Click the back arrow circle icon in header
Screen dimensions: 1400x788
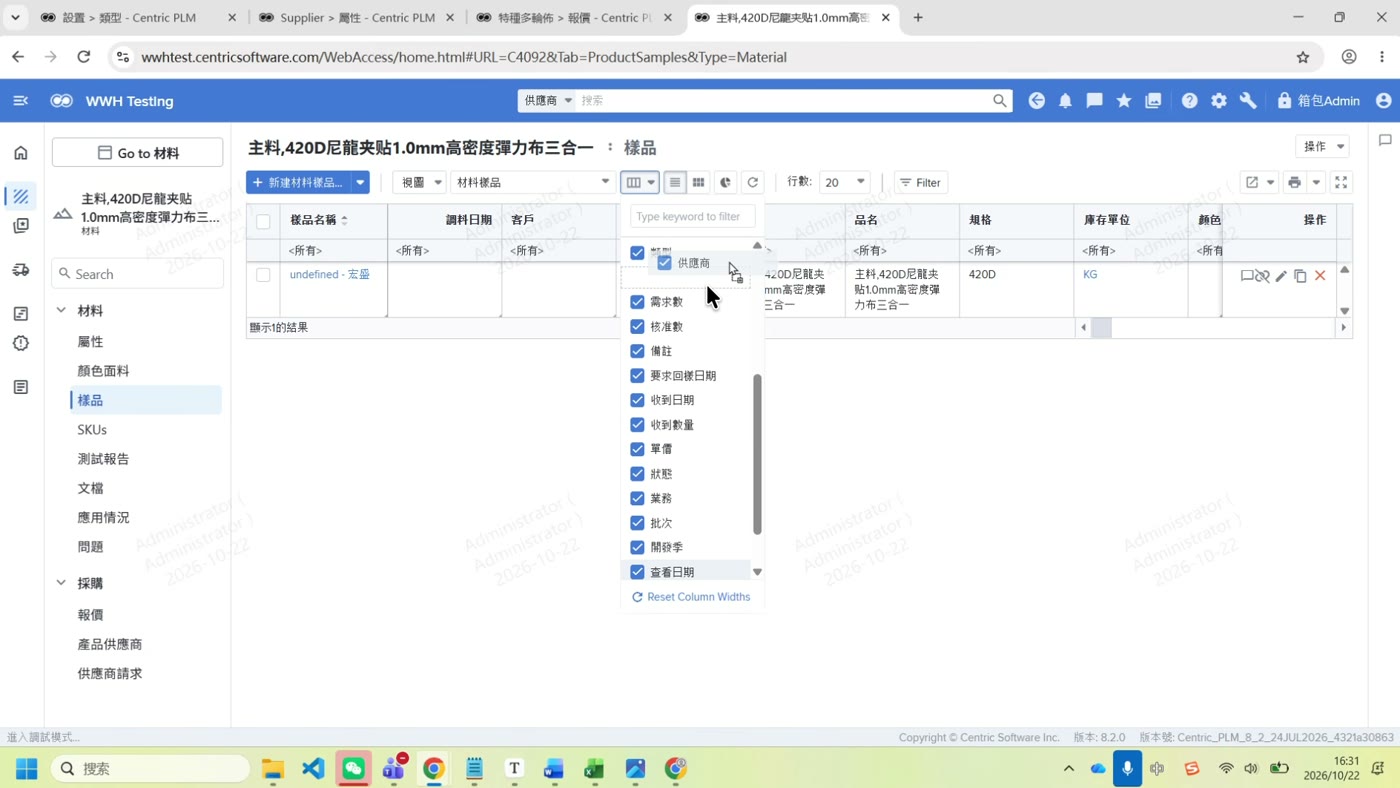[1036, 101]
